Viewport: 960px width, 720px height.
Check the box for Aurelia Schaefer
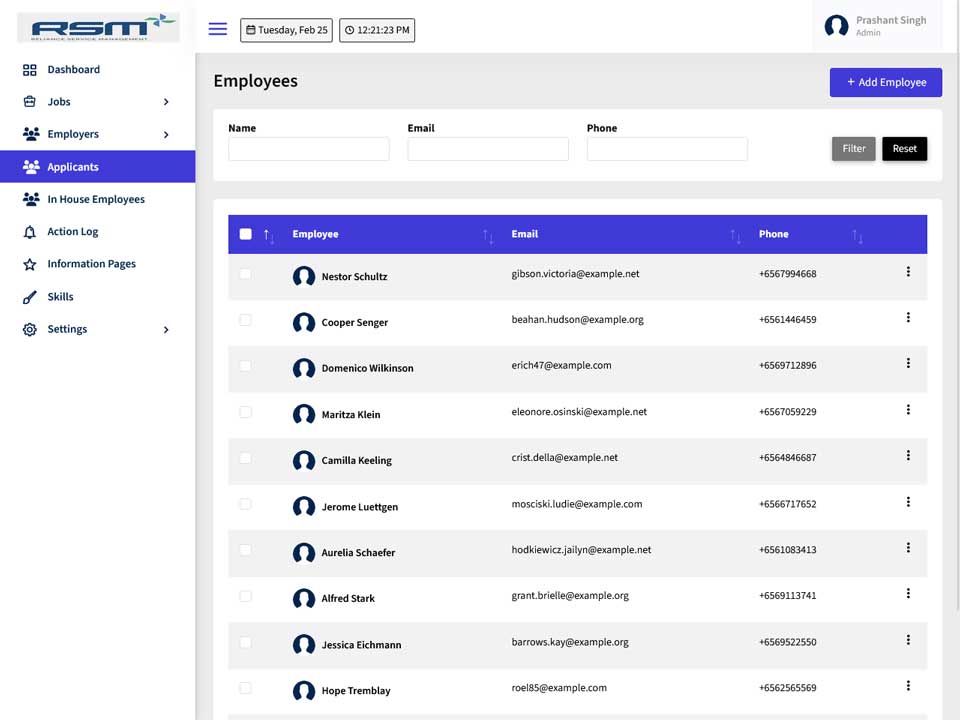[x=246, y=550]
